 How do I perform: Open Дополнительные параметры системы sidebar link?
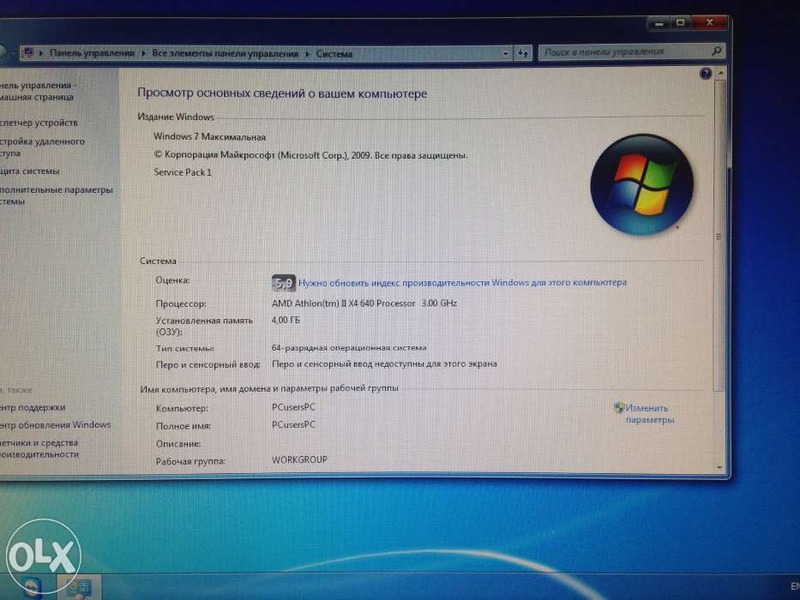55,195
